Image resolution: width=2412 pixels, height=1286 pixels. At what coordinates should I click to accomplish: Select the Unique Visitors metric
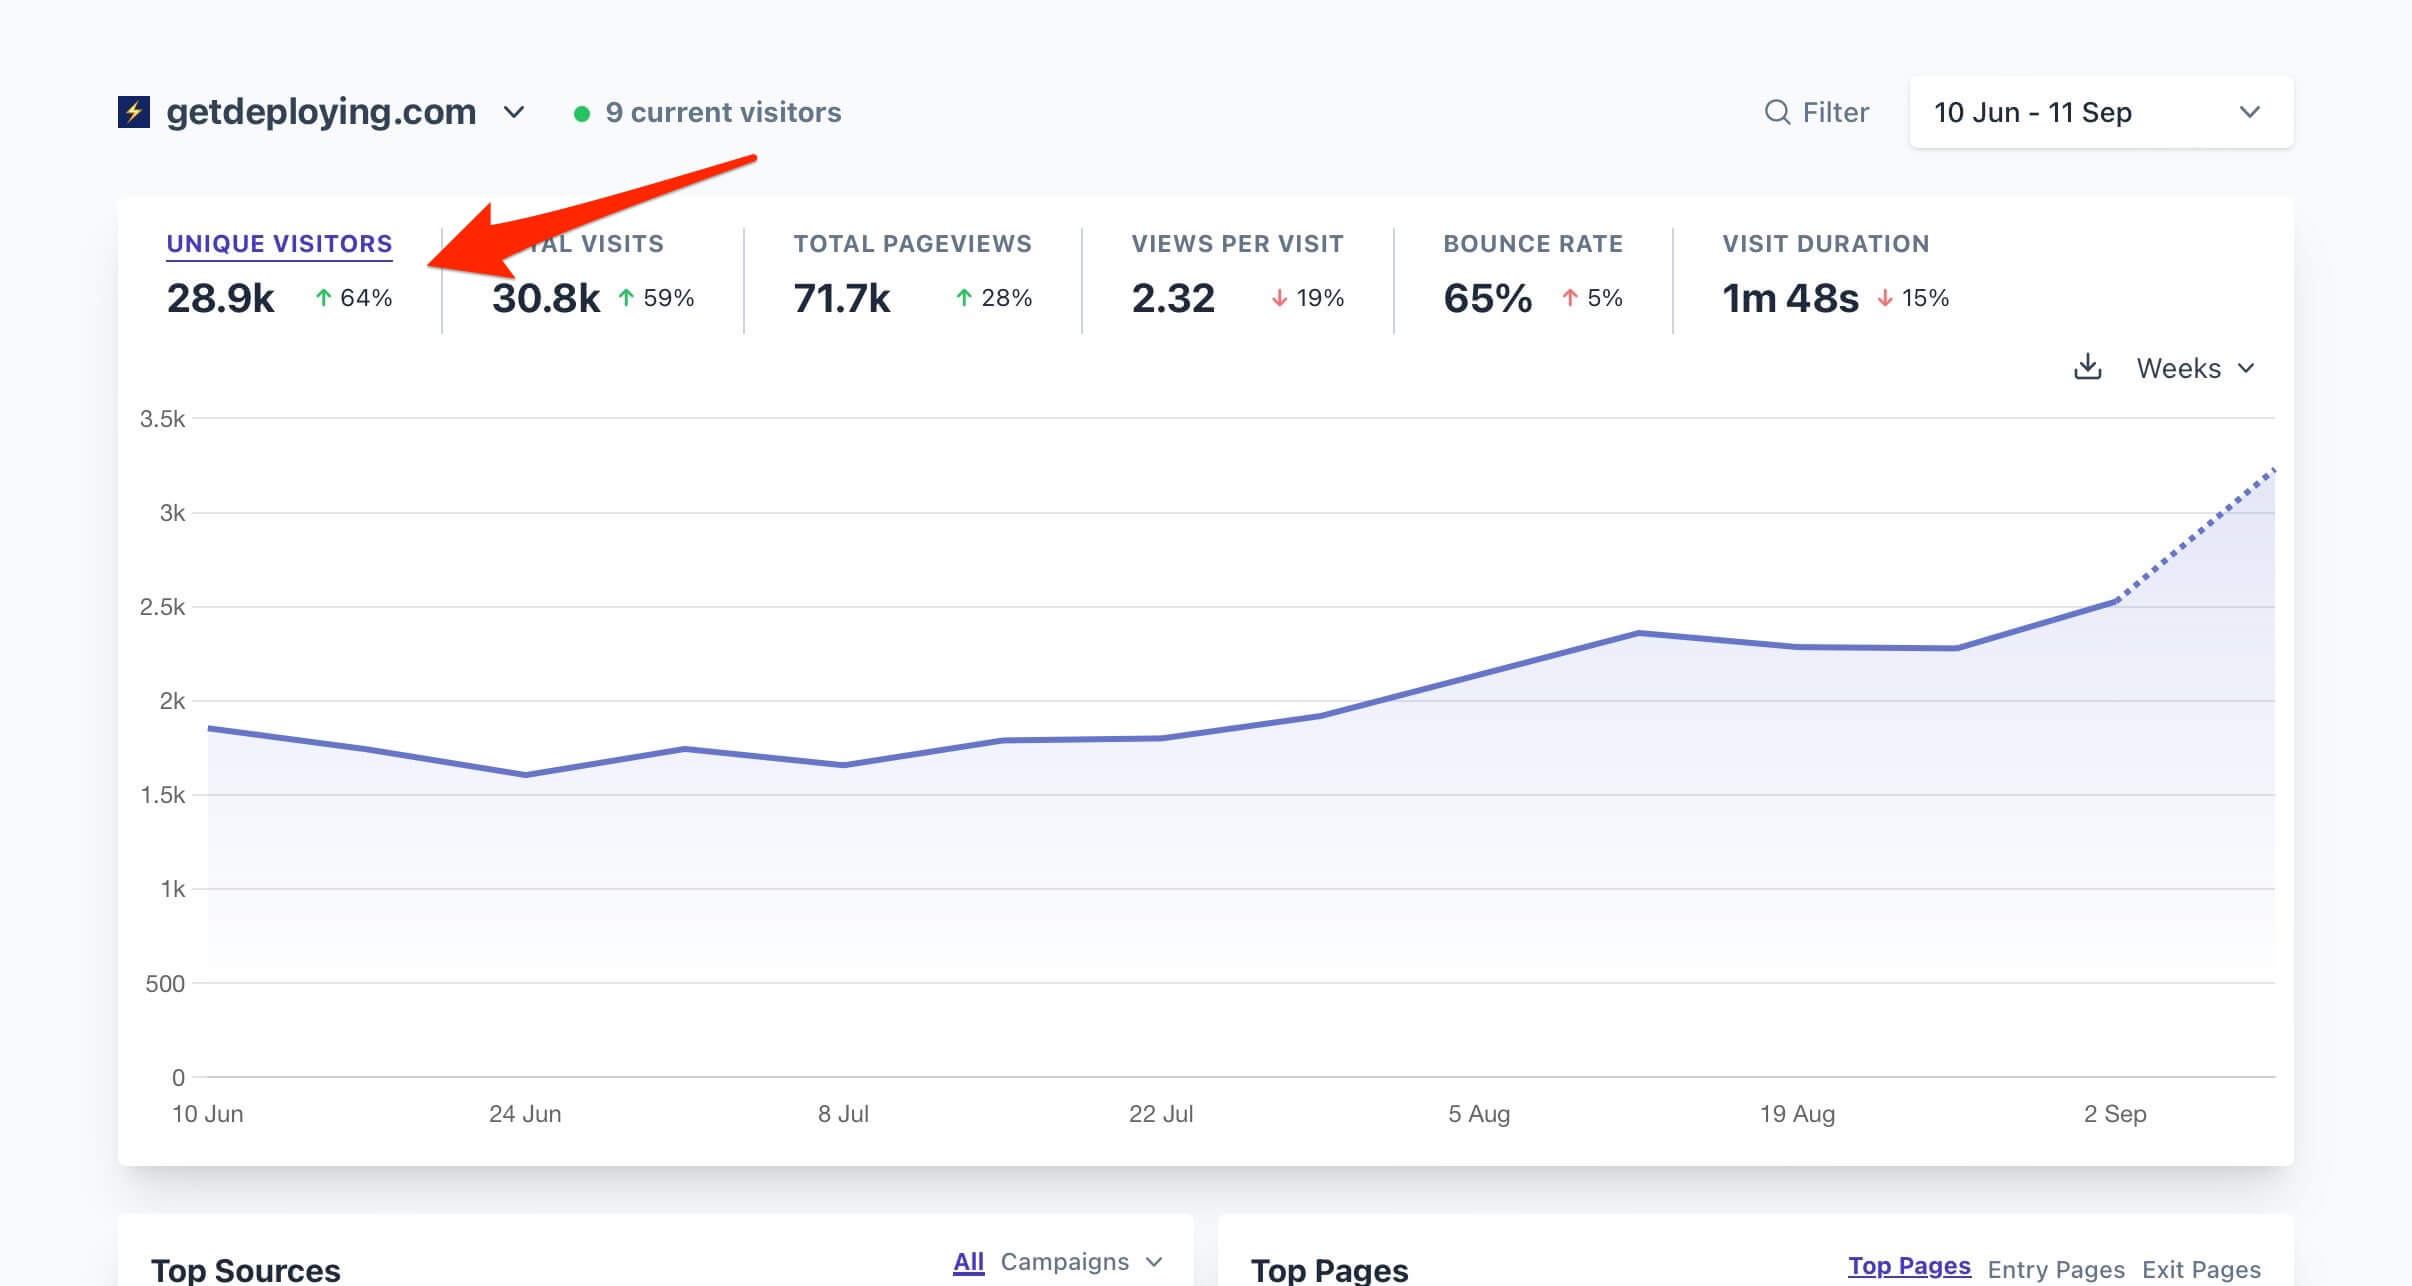(x=279, y=244)
